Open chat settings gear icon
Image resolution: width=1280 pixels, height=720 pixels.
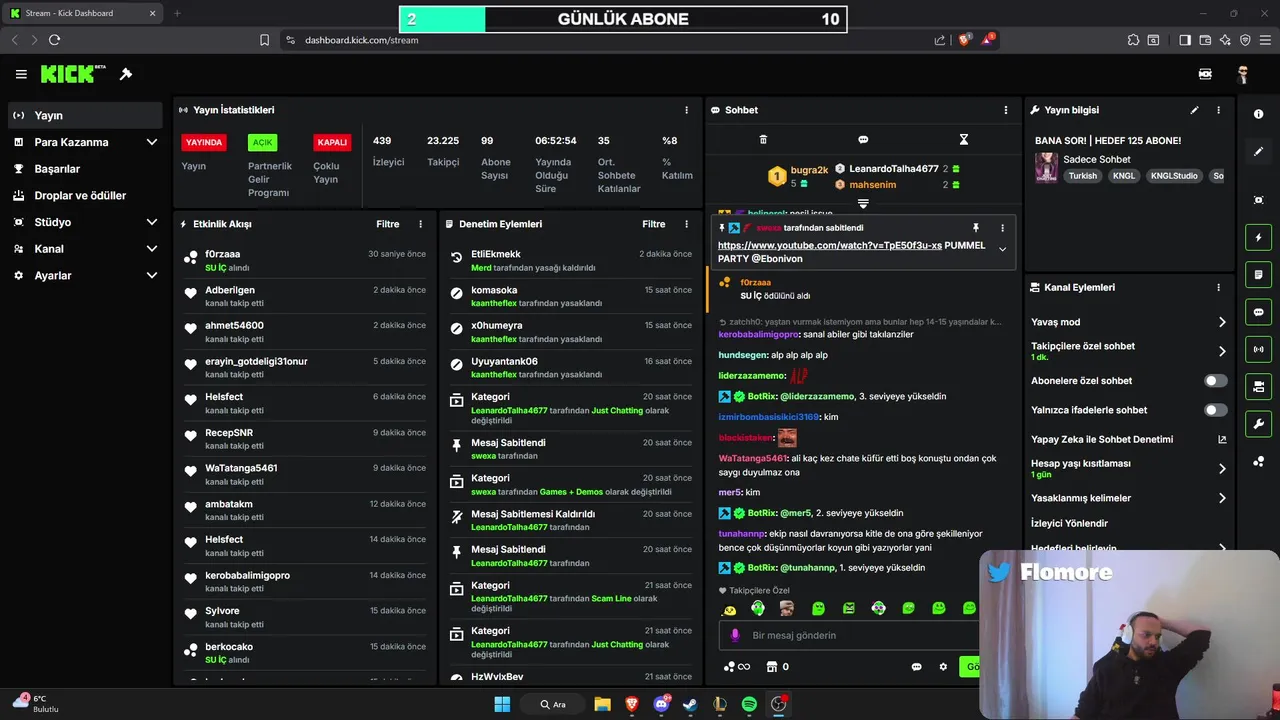point(943,667)
